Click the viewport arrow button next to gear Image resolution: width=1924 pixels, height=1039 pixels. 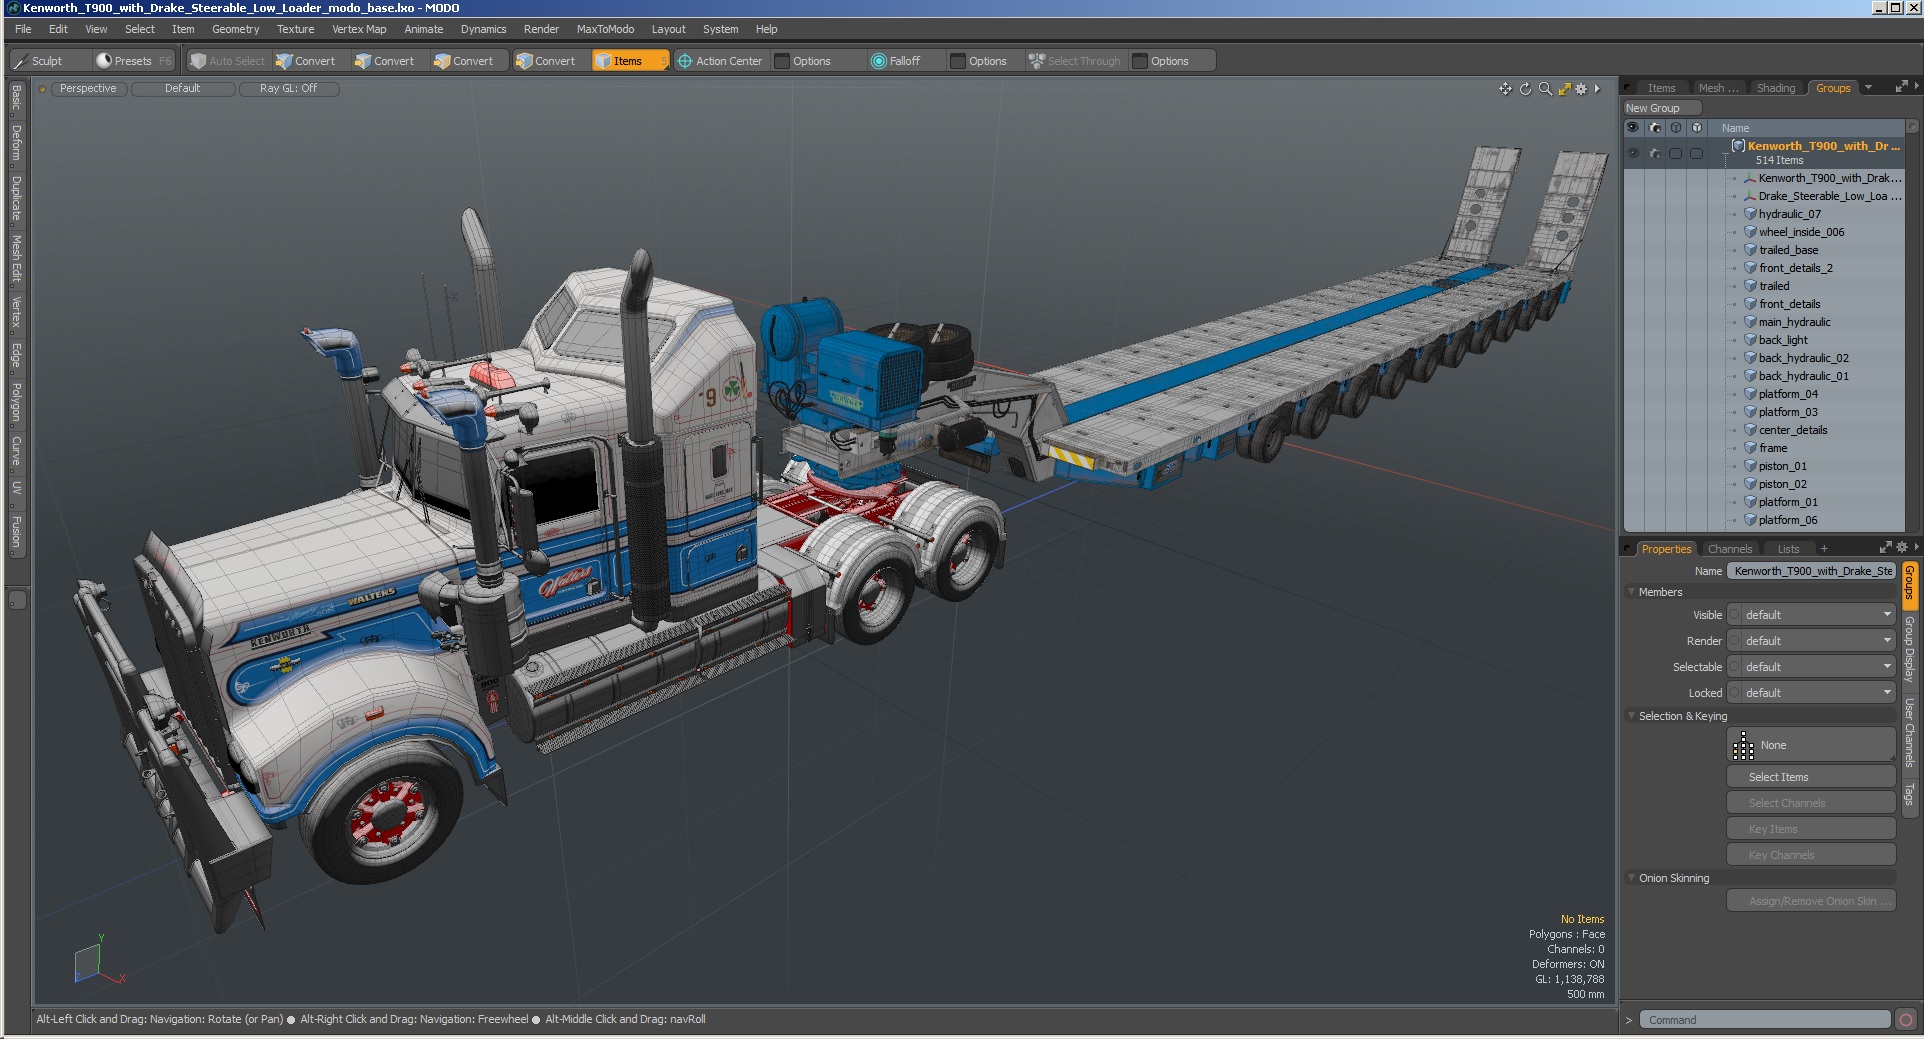1597,89
